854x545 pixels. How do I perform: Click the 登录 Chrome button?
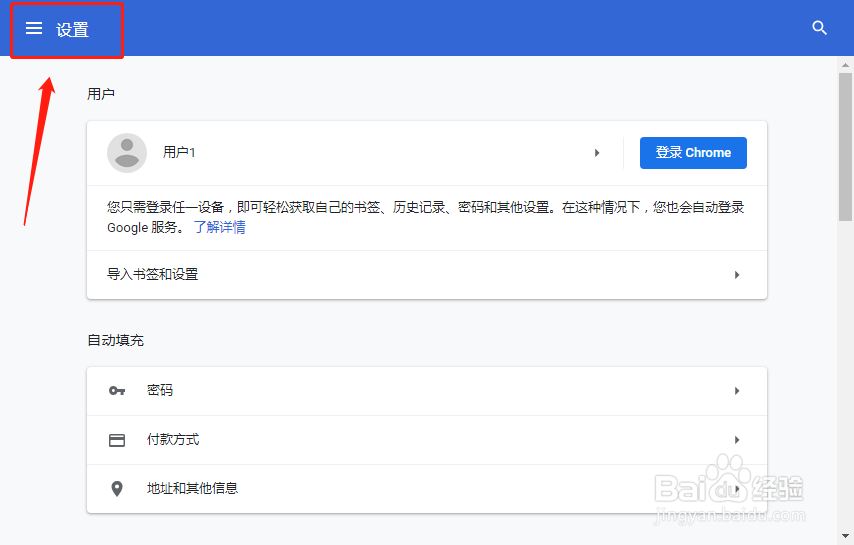pos(693,153)
